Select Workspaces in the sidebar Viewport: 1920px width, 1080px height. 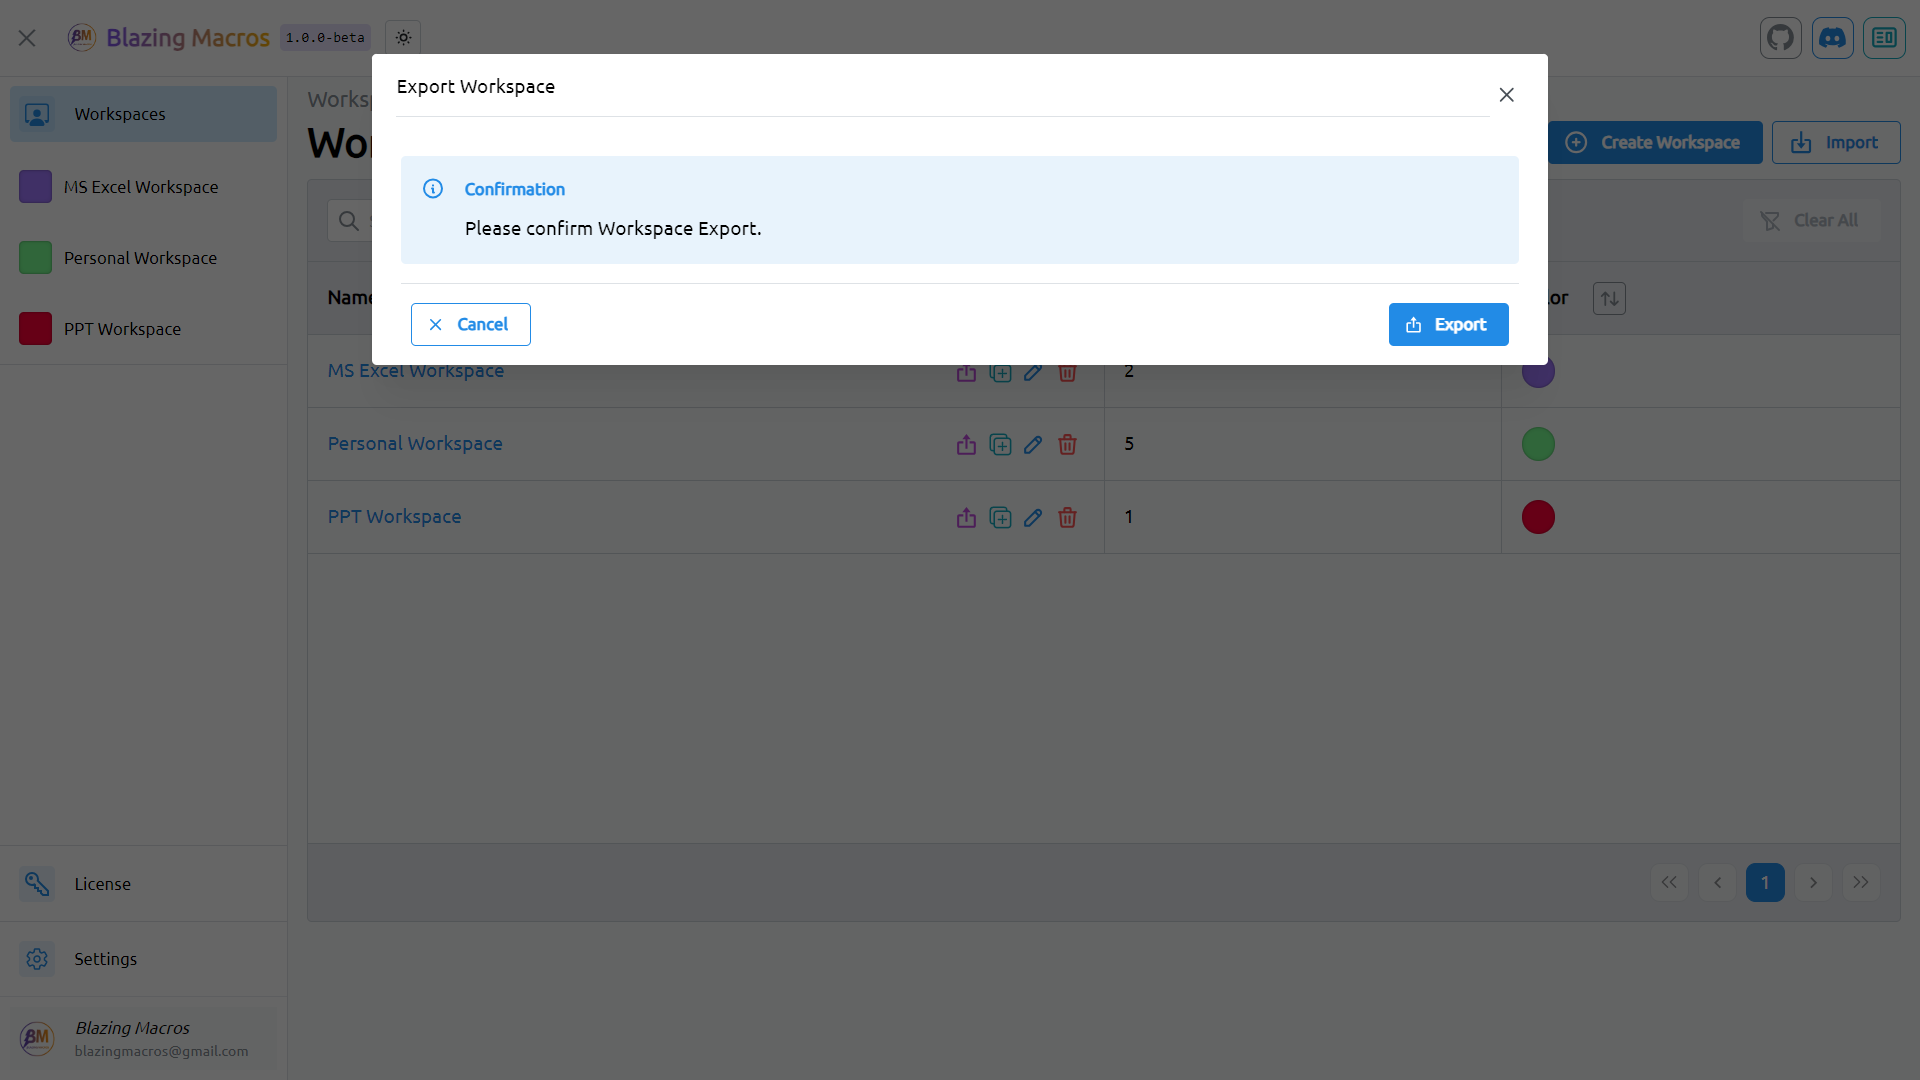144,114
